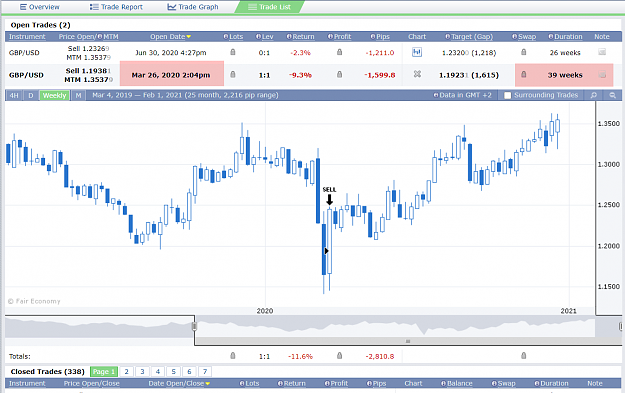Open the Trade Report tab
Screen dimensions: 625x393
coord(116,7)
